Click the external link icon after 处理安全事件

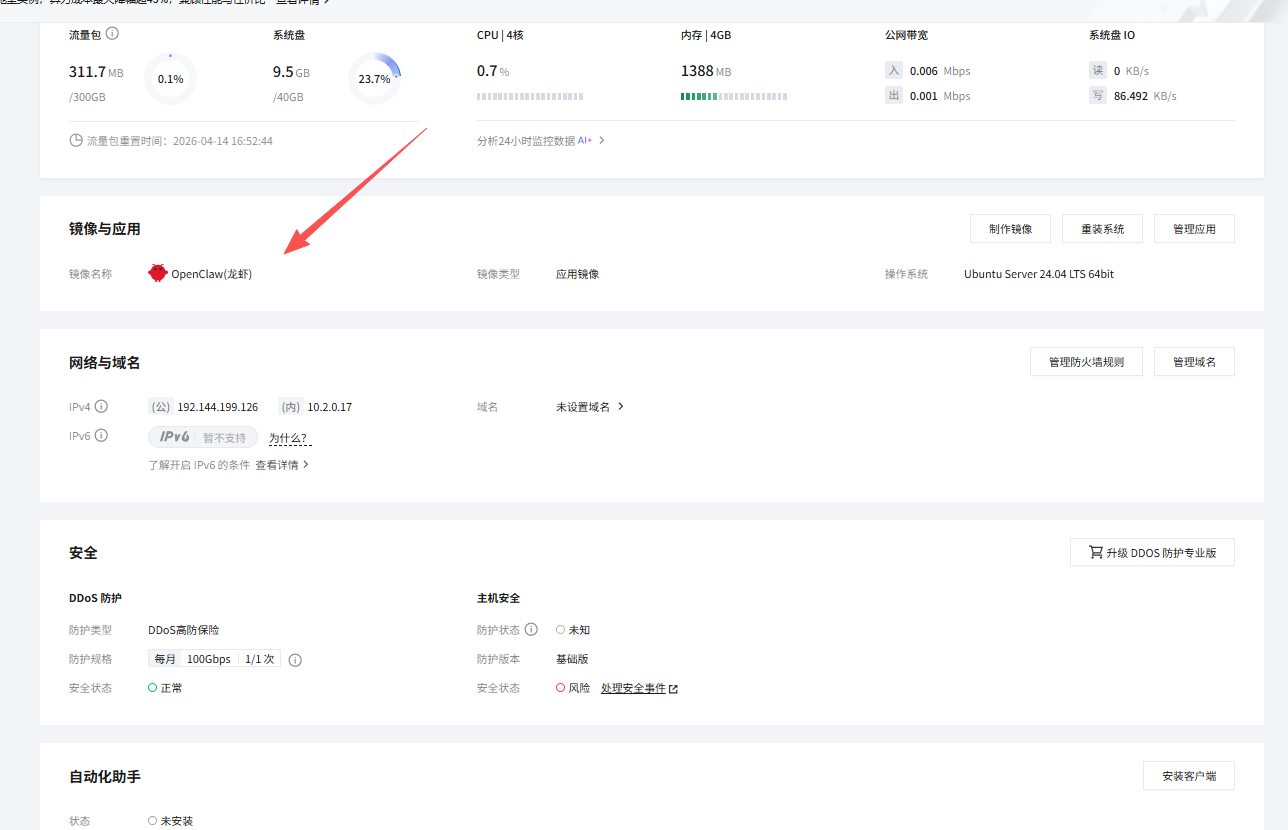pyautogui.click(x=673, y=689)
